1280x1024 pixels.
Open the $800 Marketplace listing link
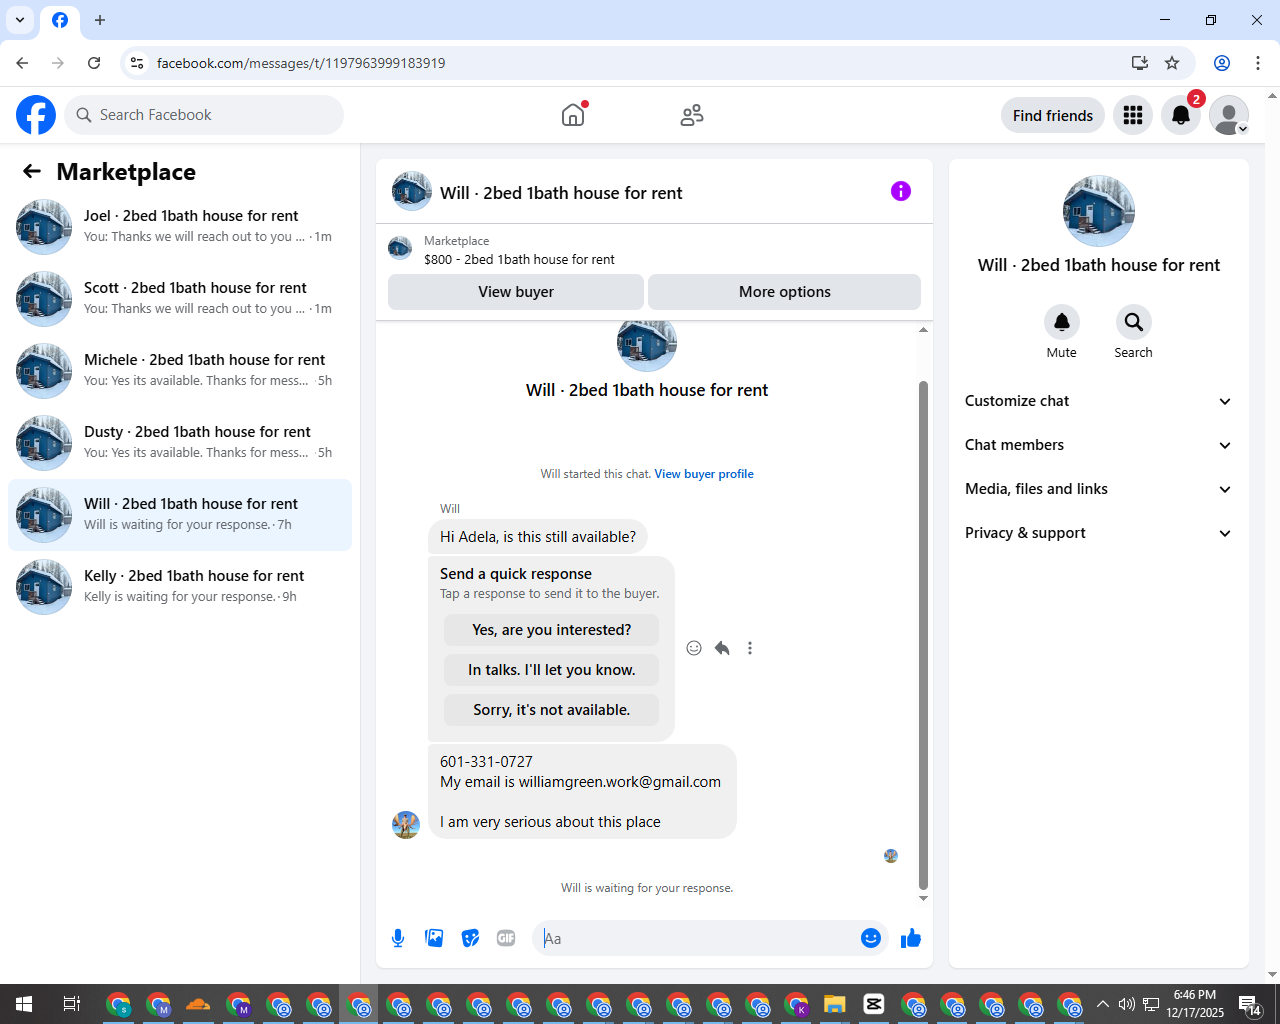point(519,259)
